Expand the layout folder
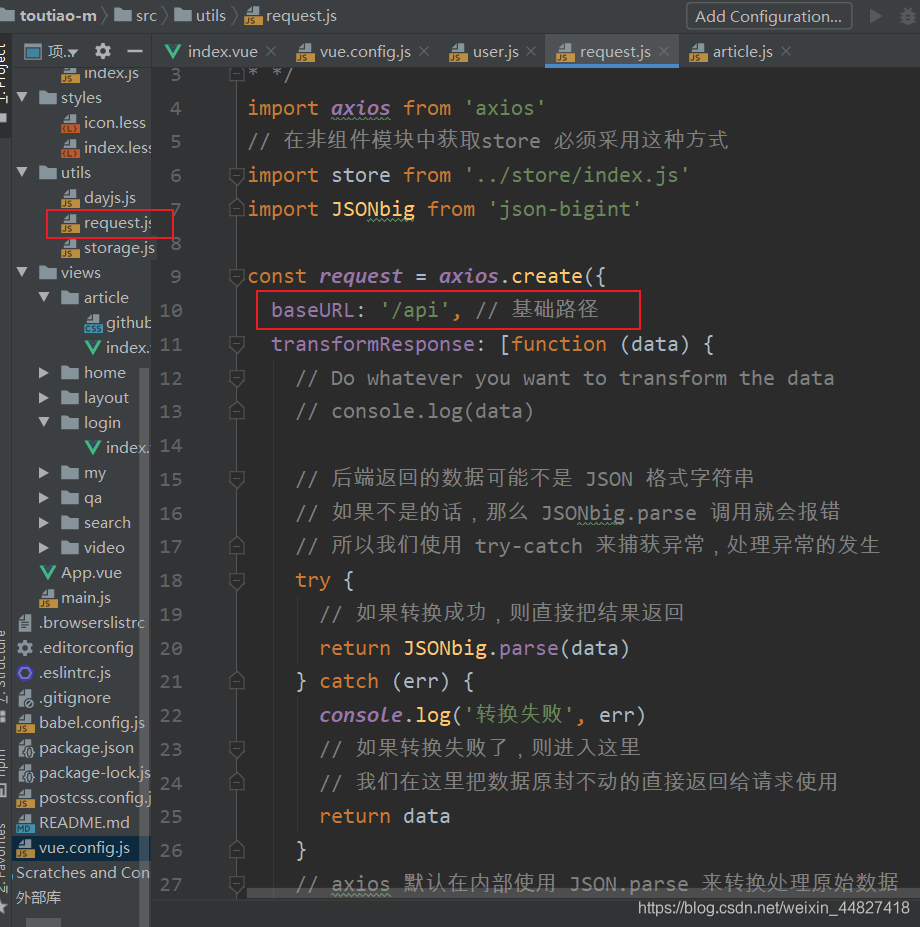 tap(44, 397)
